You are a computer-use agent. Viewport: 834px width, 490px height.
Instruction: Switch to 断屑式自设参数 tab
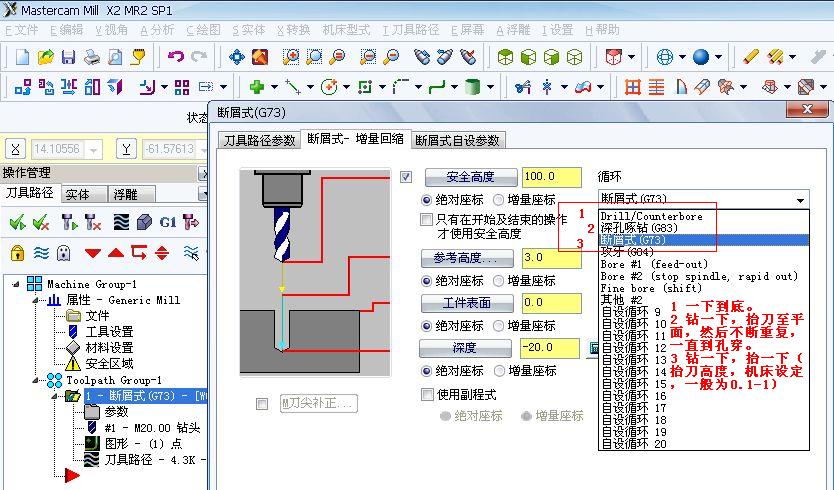coord(457,140)
